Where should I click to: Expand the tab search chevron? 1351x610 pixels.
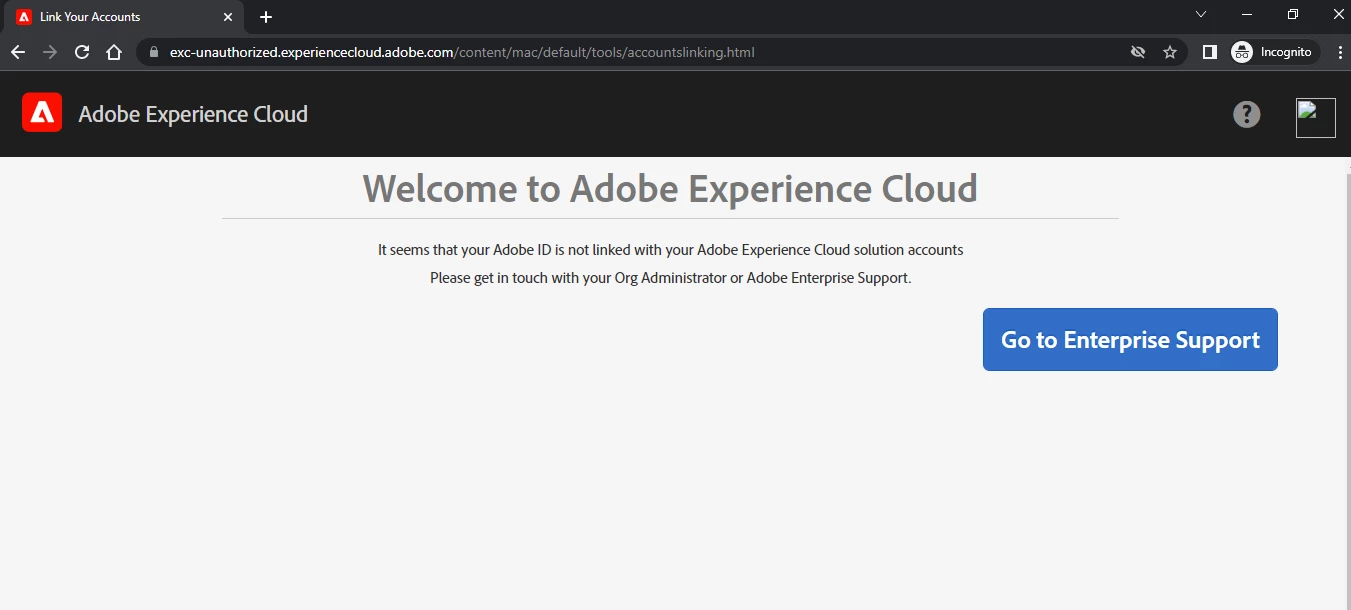[1201, 15]
